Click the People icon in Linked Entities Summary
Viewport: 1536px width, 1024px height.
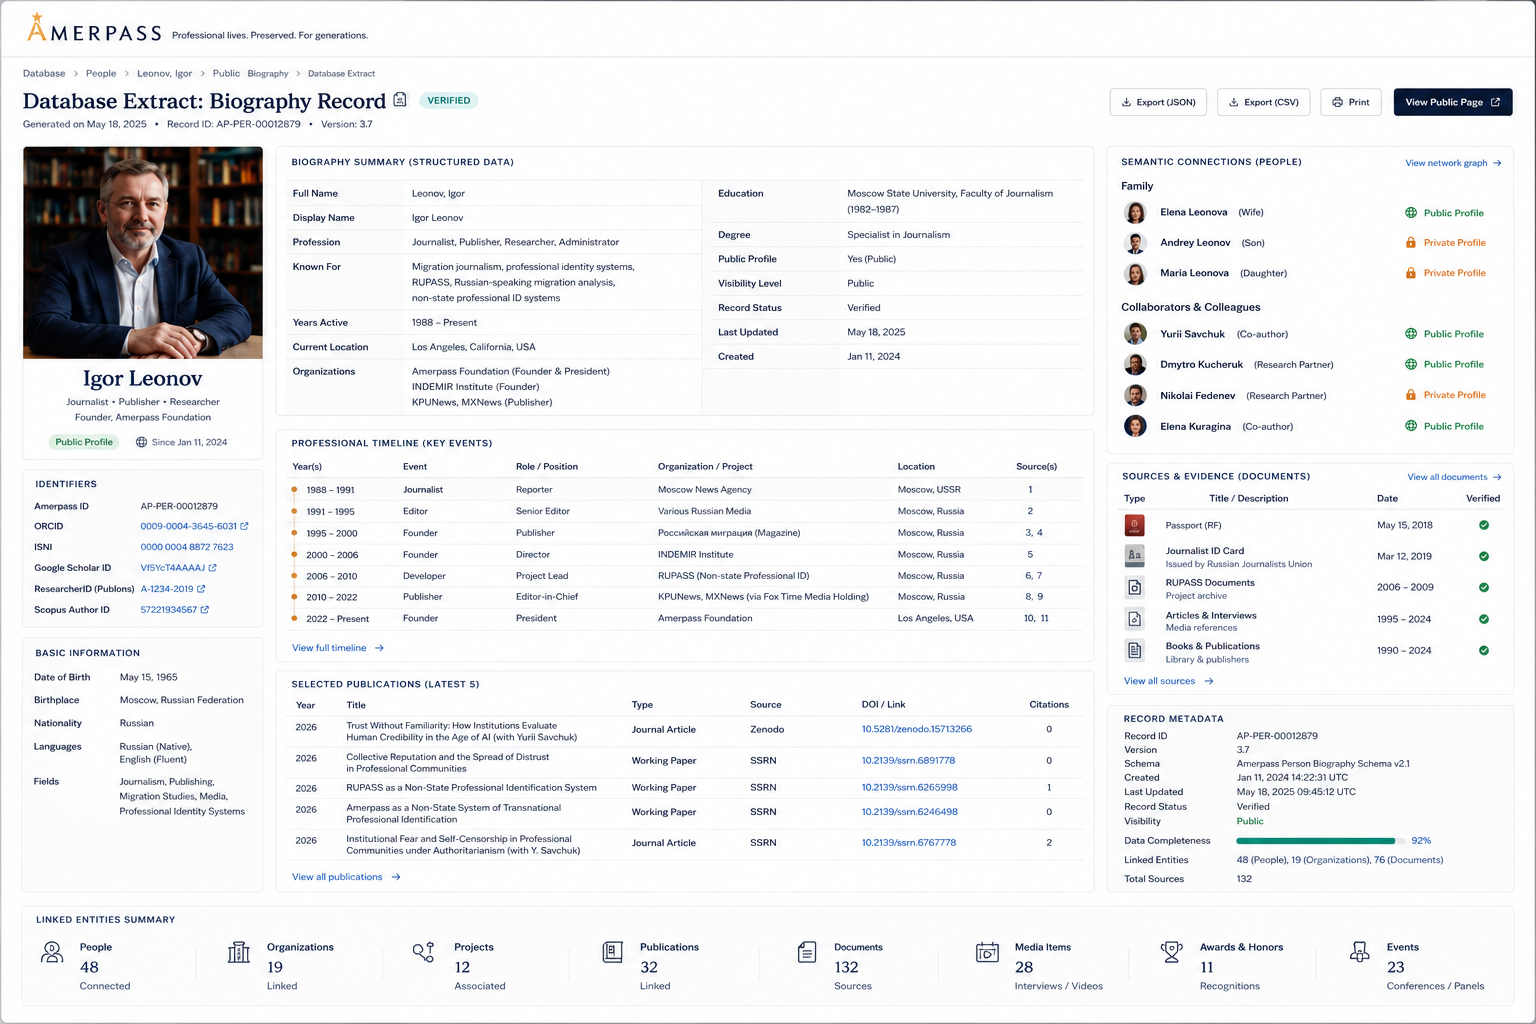52,952
